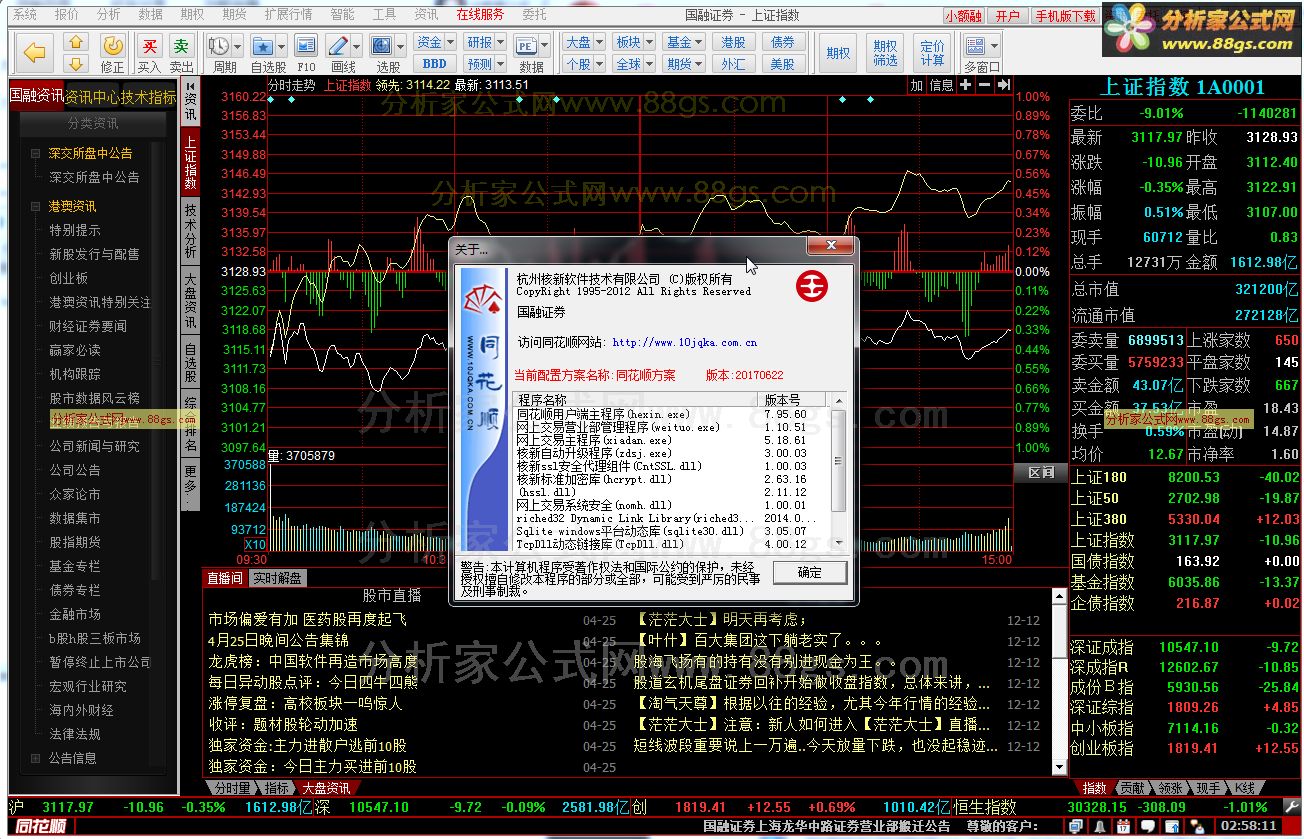Open the F10 info icon
1304x839 pixels.
click(x=306, y=45)
